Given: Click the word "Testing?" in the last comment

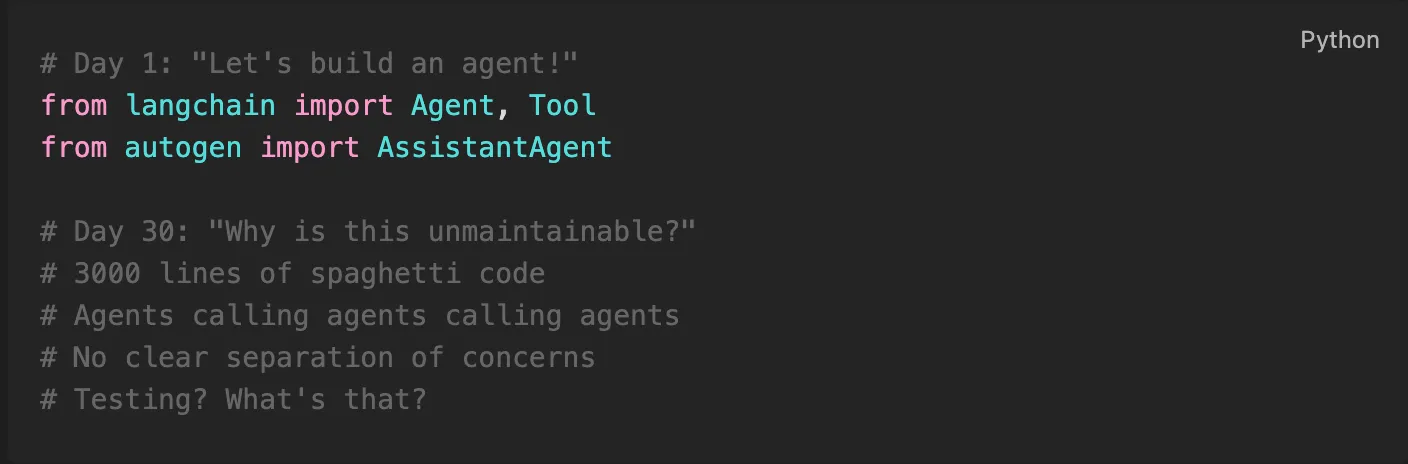Looking at the screenshot, I should coord(141,399).
